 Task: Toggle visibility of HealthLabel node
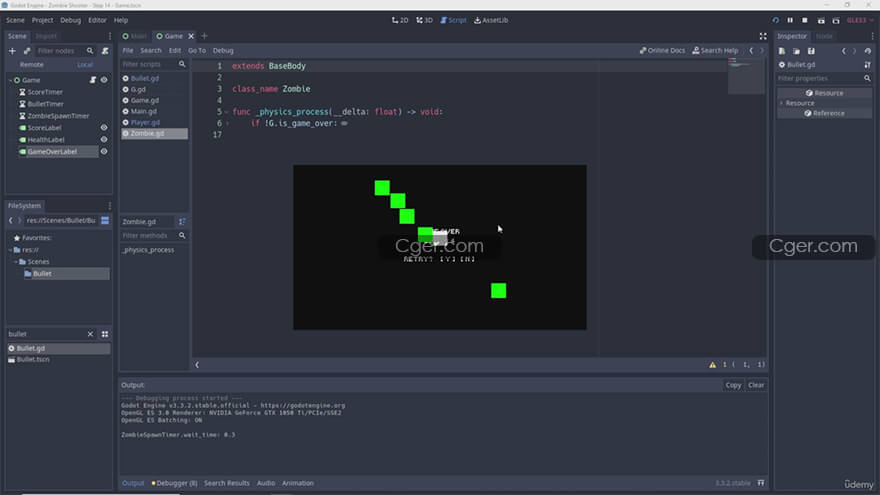[x=103, y=140]
